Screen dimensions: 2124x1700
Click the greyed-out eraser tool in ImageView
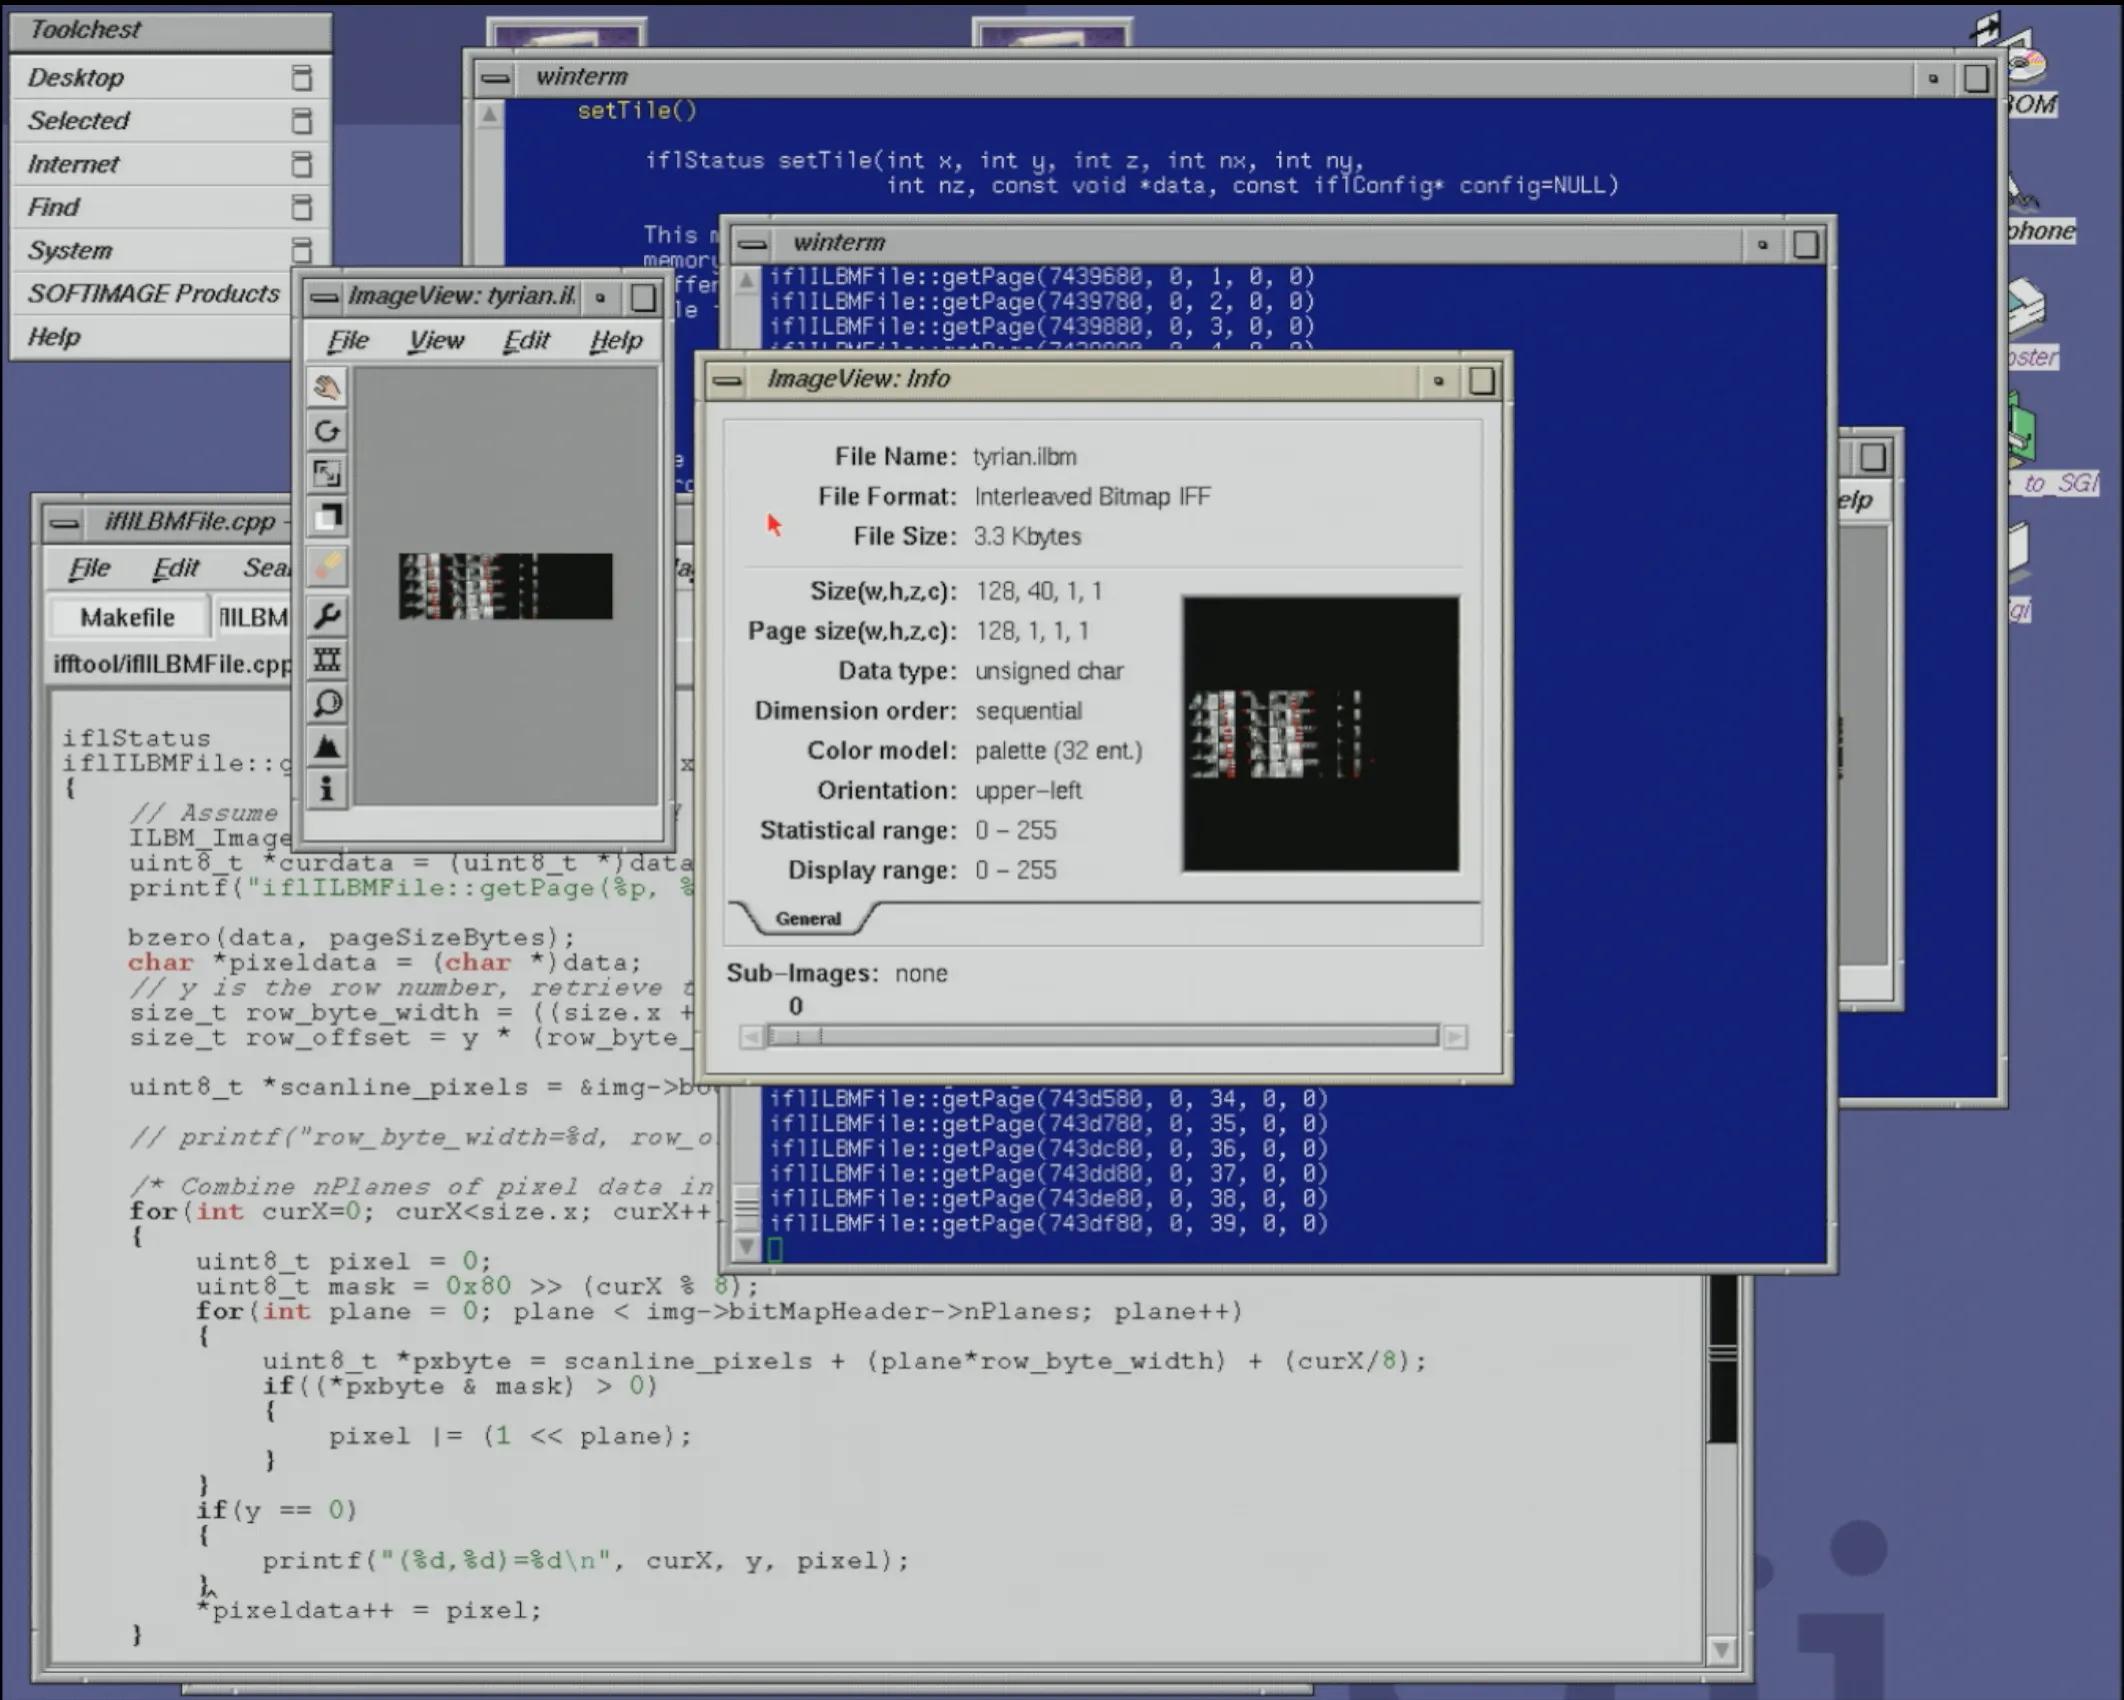[x=327, y=567]
